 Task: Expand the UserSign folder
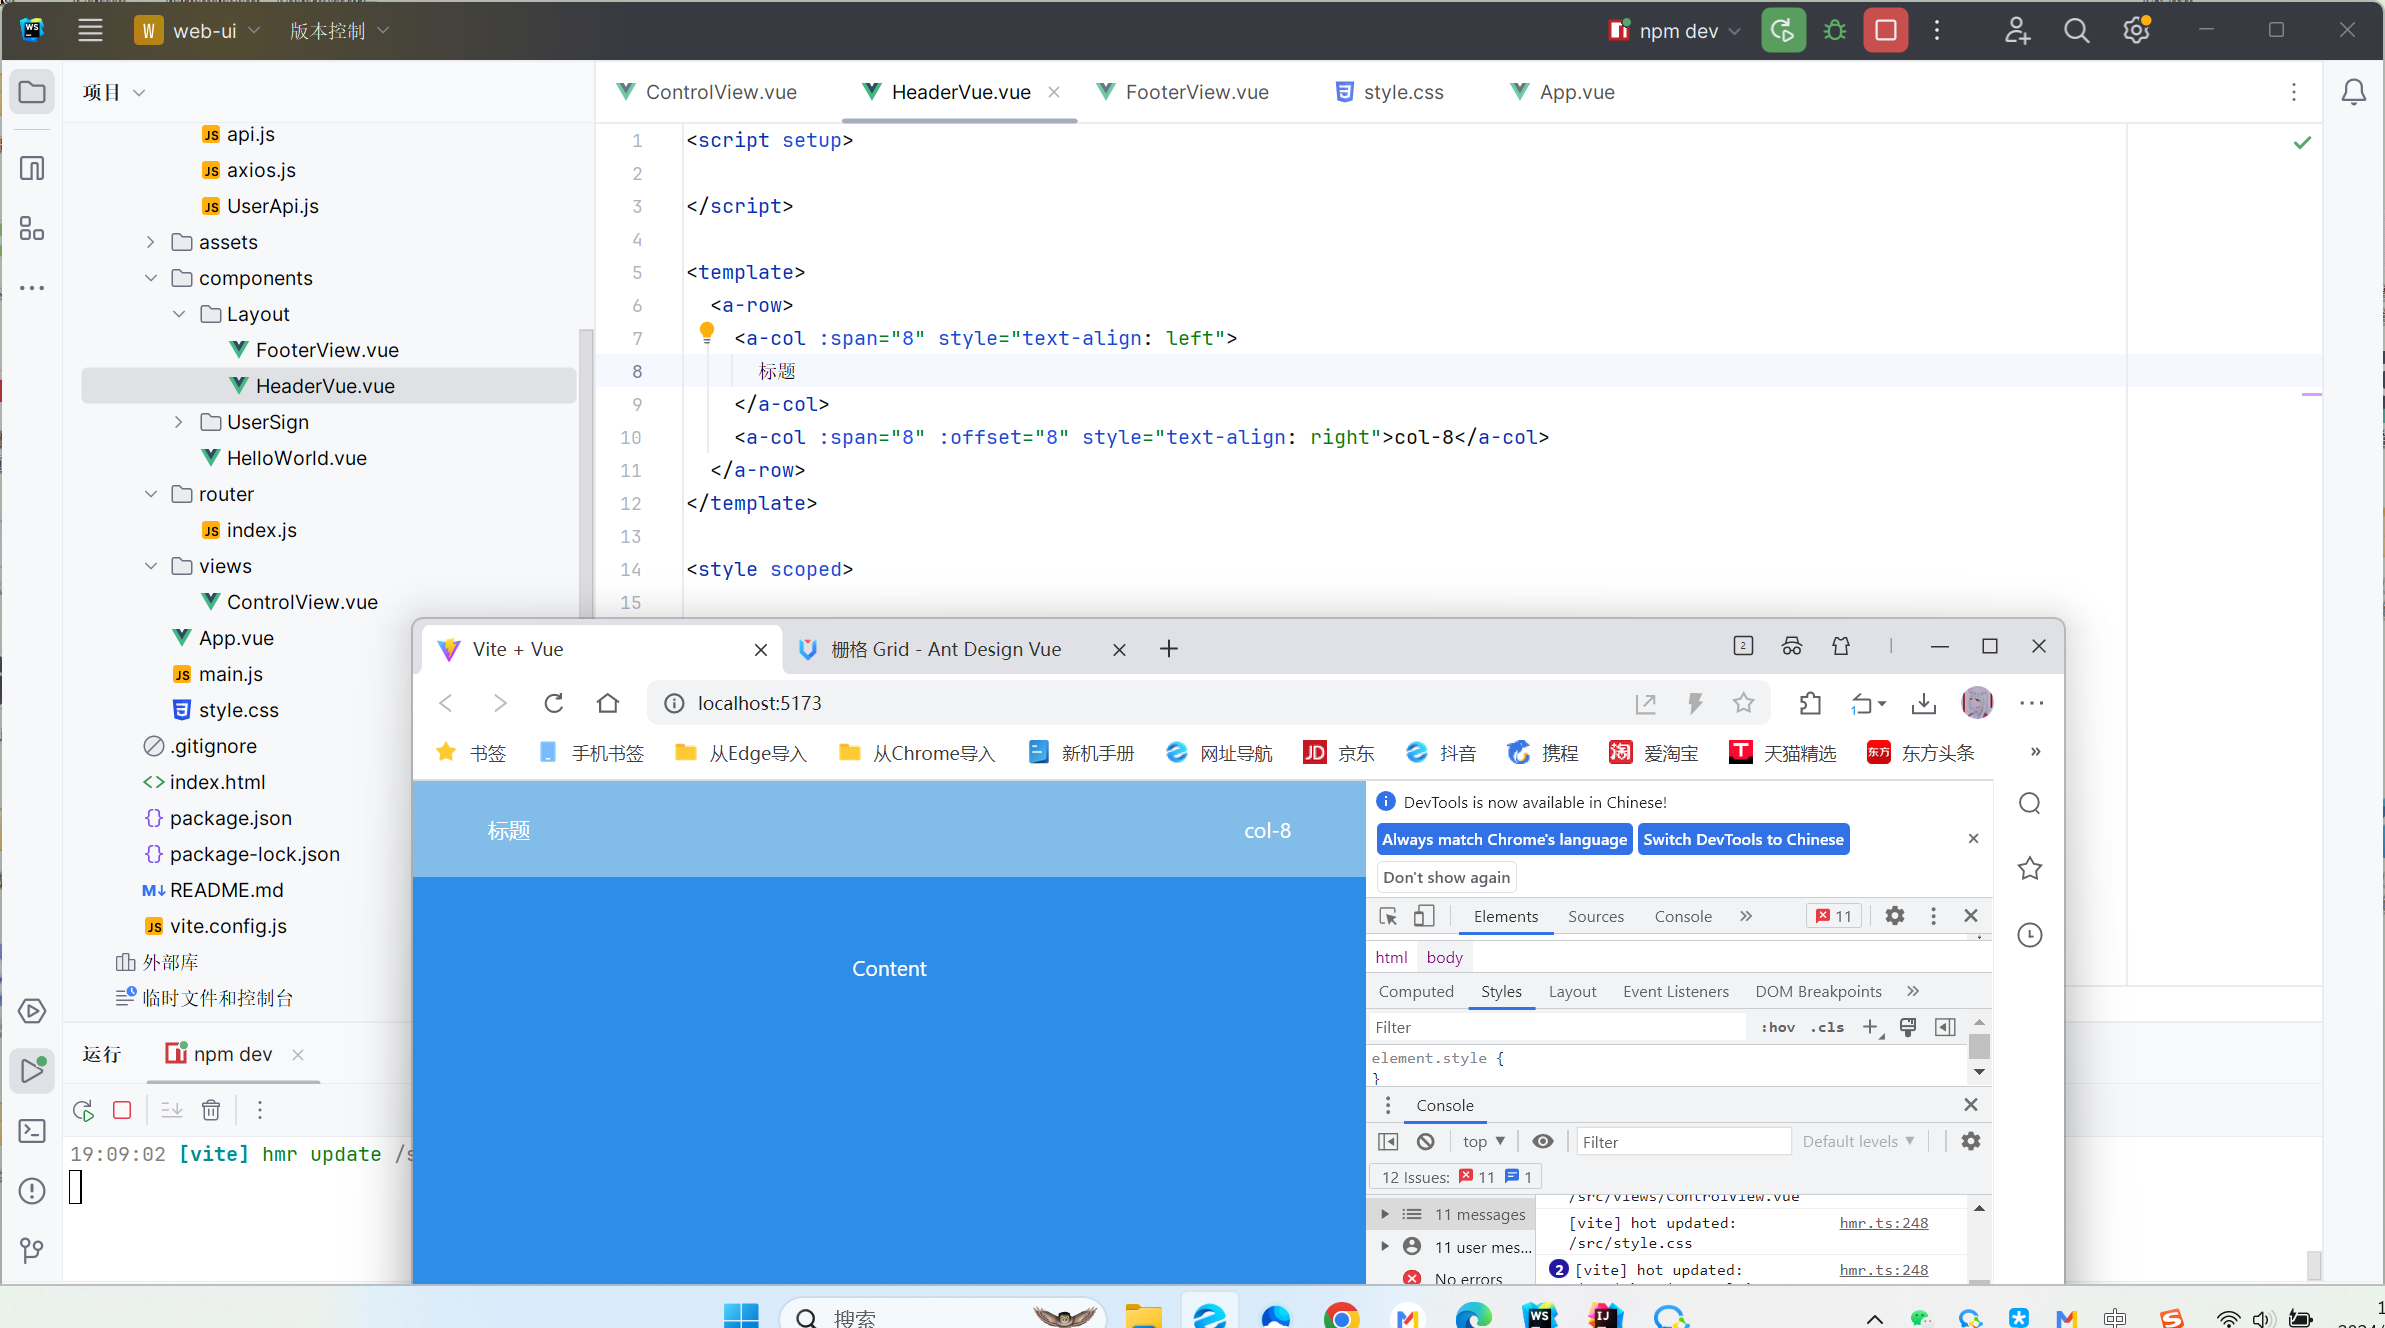click(179, 422)
